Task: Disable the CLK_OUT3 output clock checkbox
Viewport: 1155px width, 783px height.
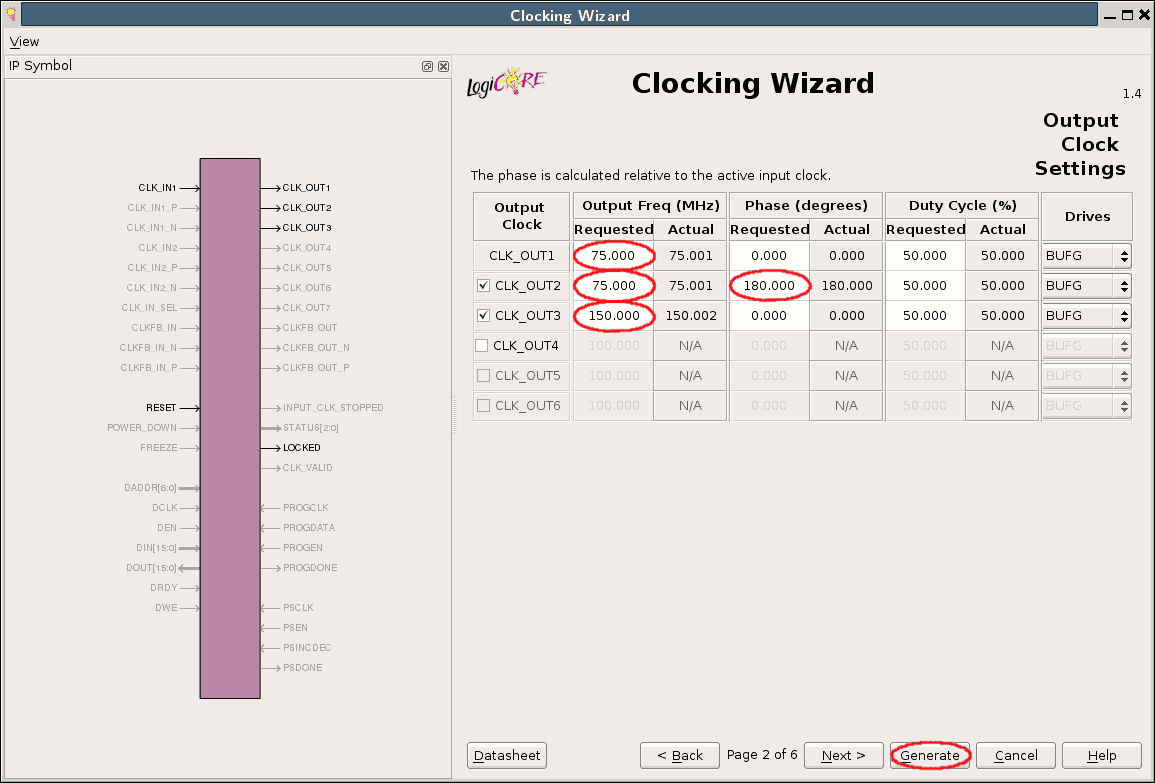Action: [484, 316]
